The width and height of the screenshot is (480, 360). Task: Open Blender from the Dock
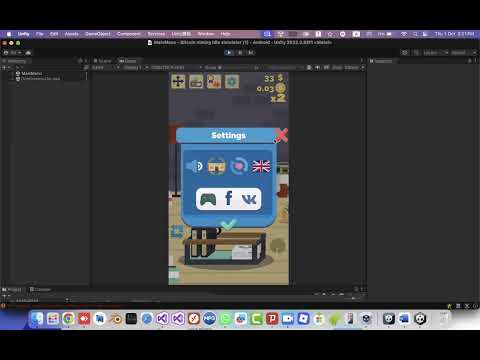point(115,319)
